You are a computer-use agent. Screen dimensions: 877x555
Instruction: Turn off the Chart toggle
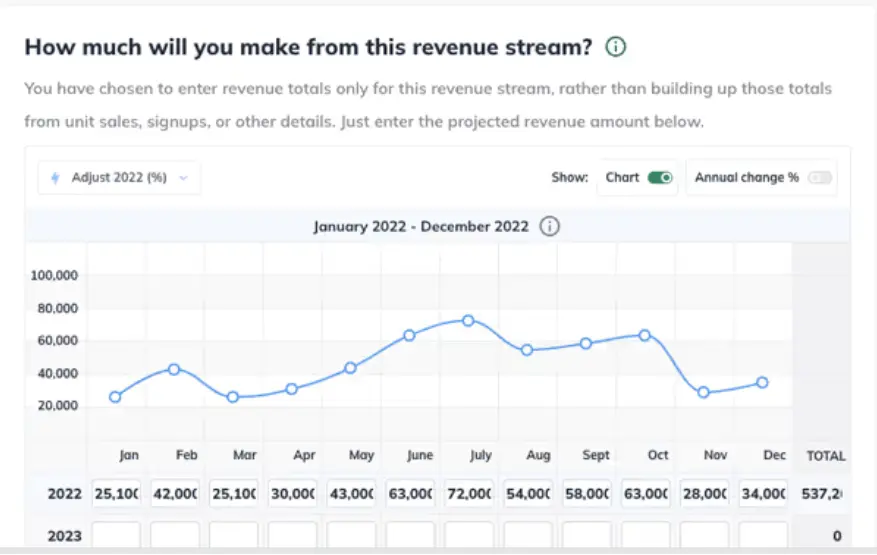coord(661,178)
